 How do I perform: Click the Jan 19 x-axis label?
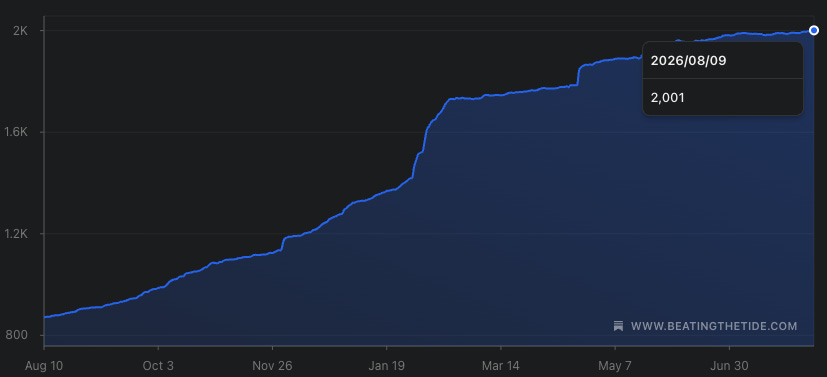pyautogui.click(x=387, y=365)
